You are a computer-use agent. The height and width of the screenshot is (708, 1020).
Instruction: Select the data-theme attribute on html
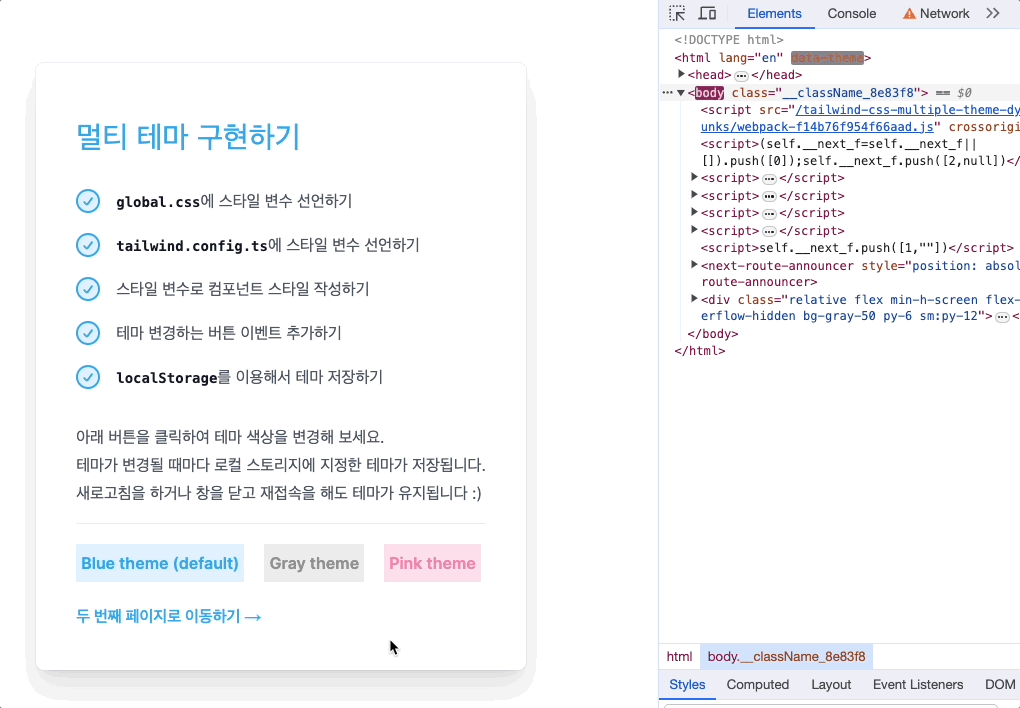(827, 58)
